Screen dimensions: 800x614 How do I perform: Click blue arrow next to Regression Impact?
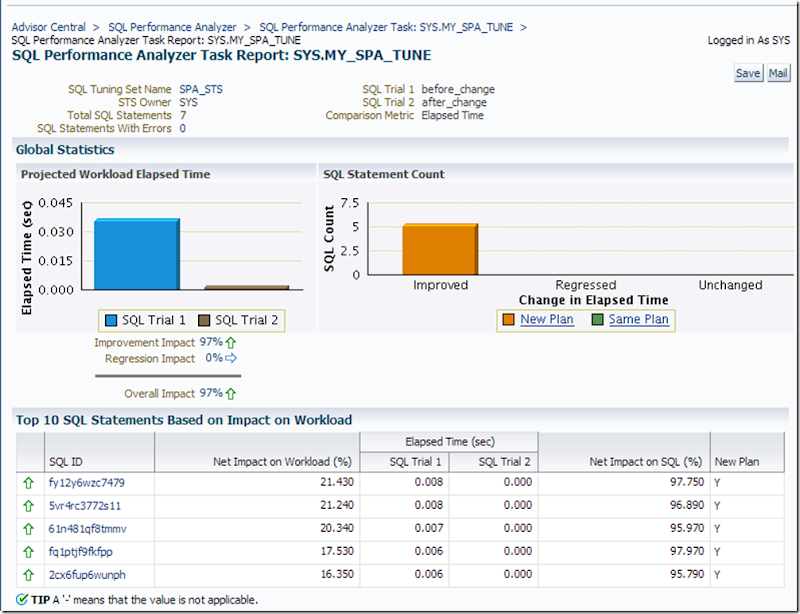231,358
